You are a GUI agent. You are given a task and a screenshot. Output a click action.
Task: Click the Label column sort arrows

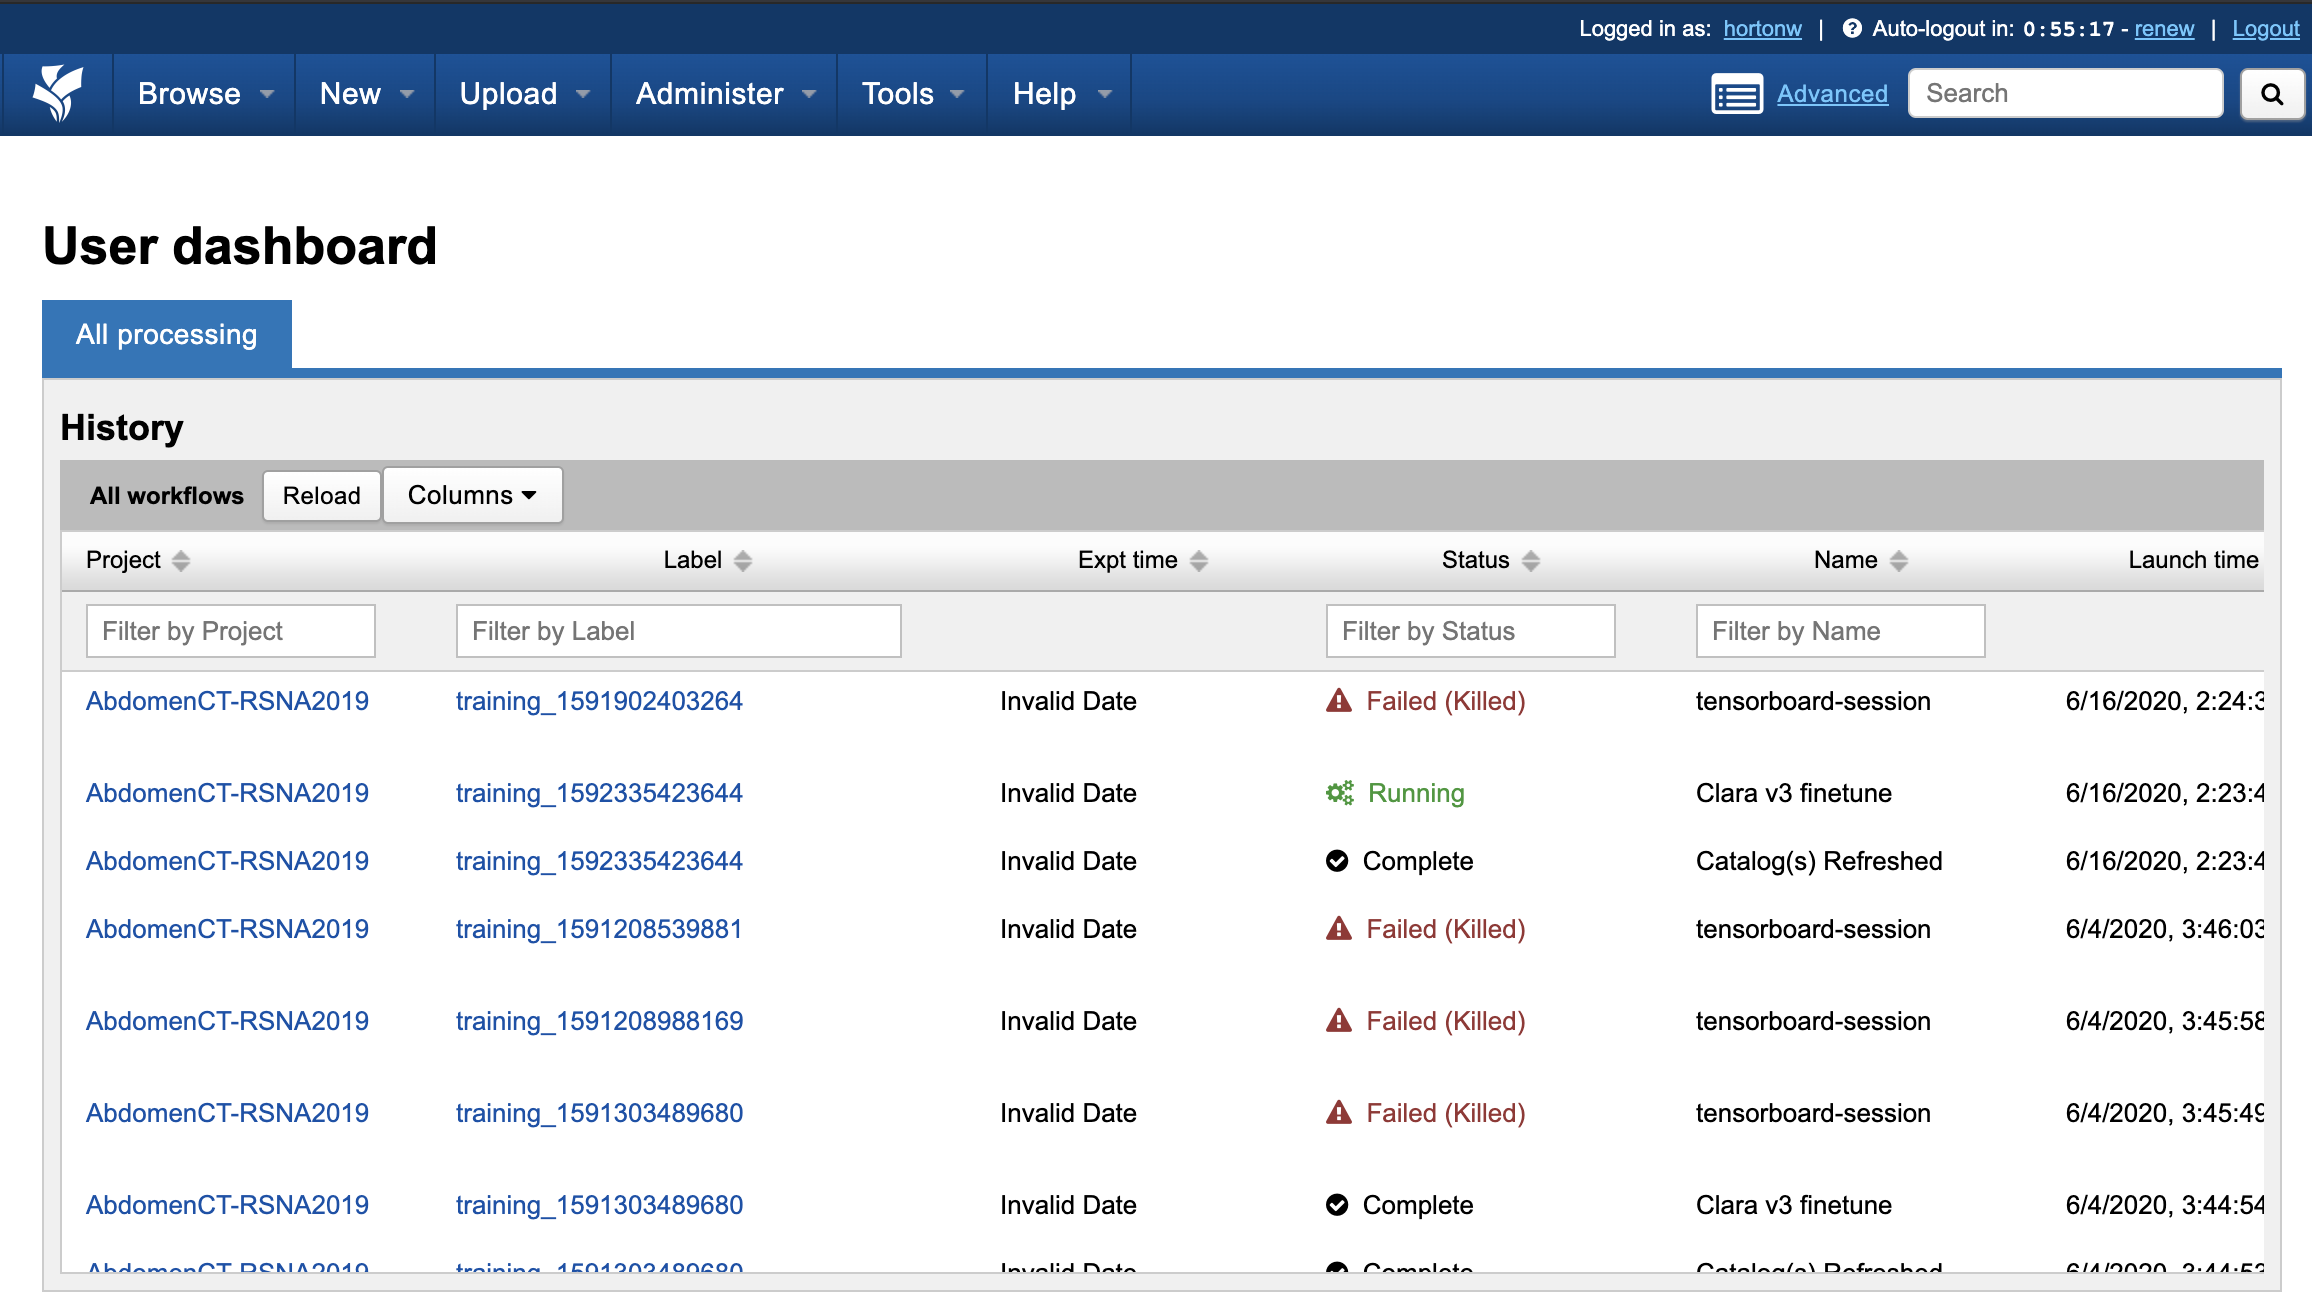click(x=743, y=561)
